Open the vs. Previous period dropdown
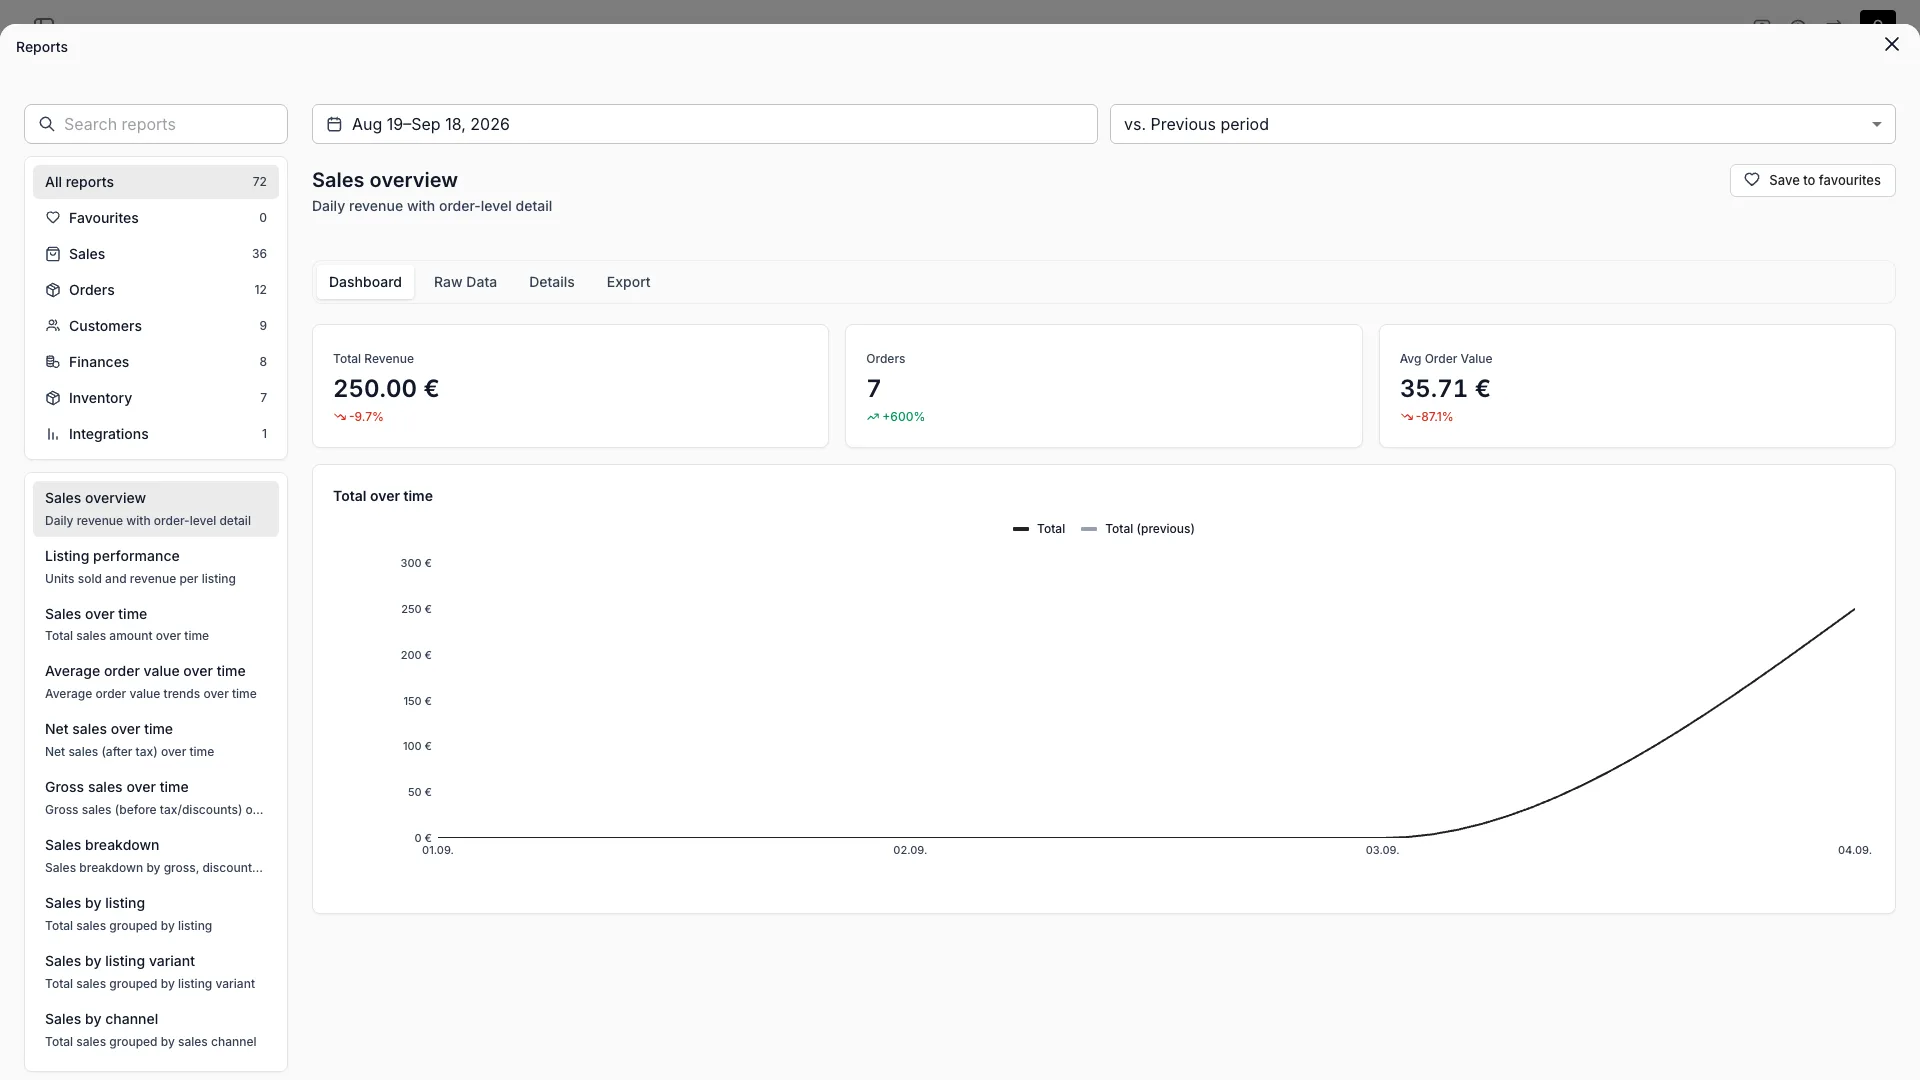The height and width of the screenshot is (1080, 1920). [x=1502, y=124]
